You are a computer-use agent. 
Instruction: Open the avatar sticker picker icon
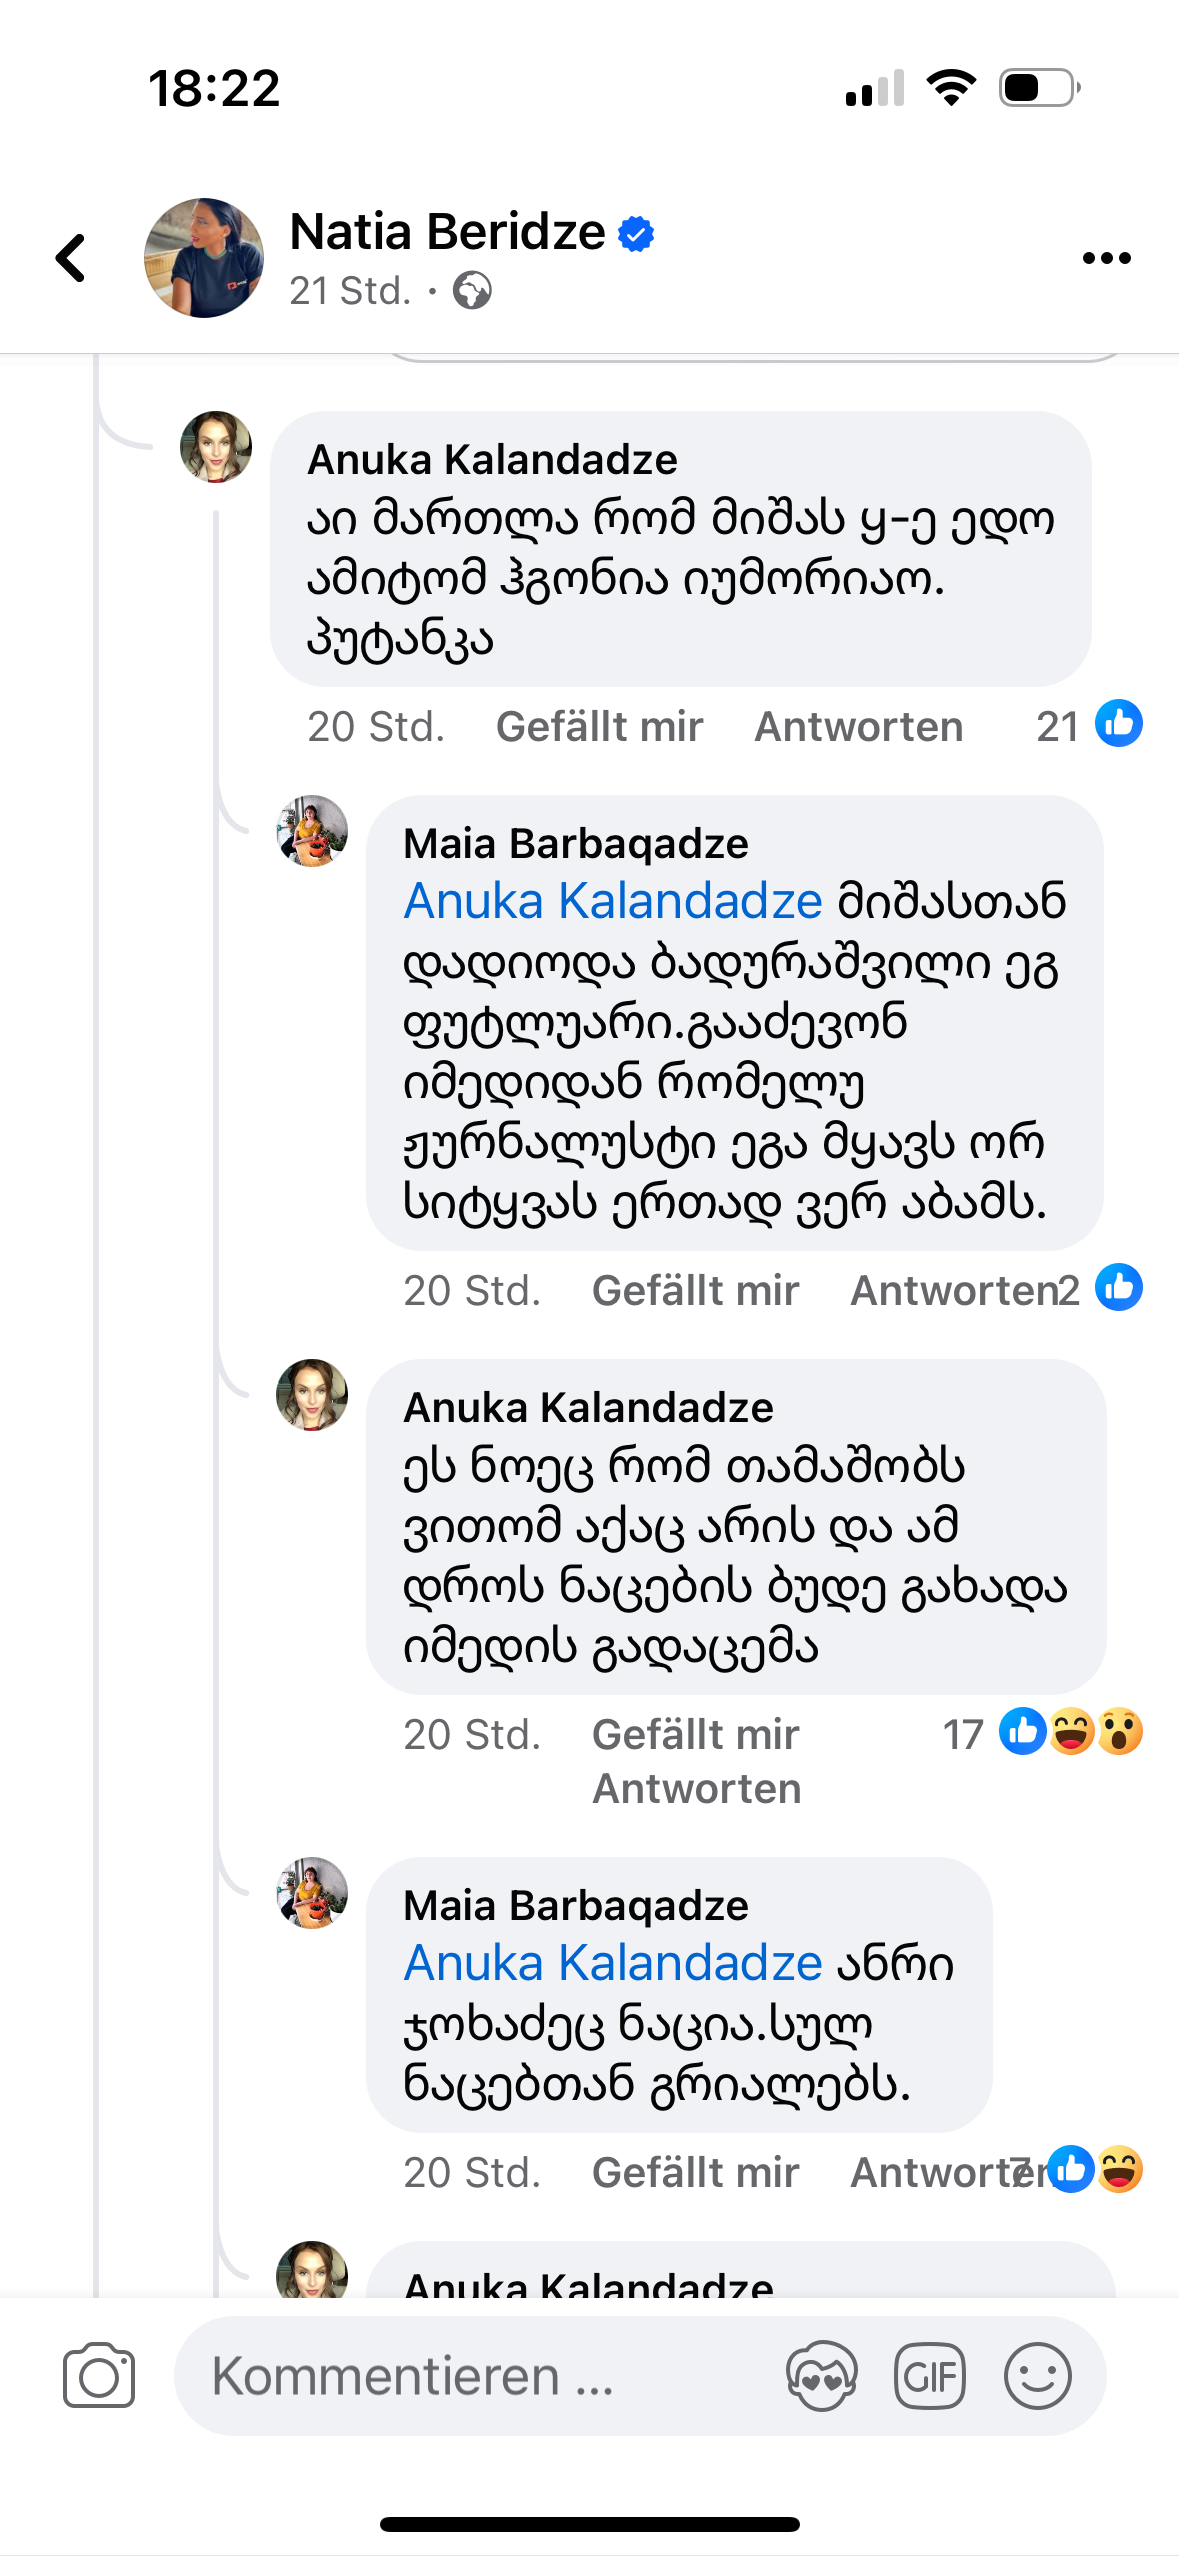tap(821, 2375)
